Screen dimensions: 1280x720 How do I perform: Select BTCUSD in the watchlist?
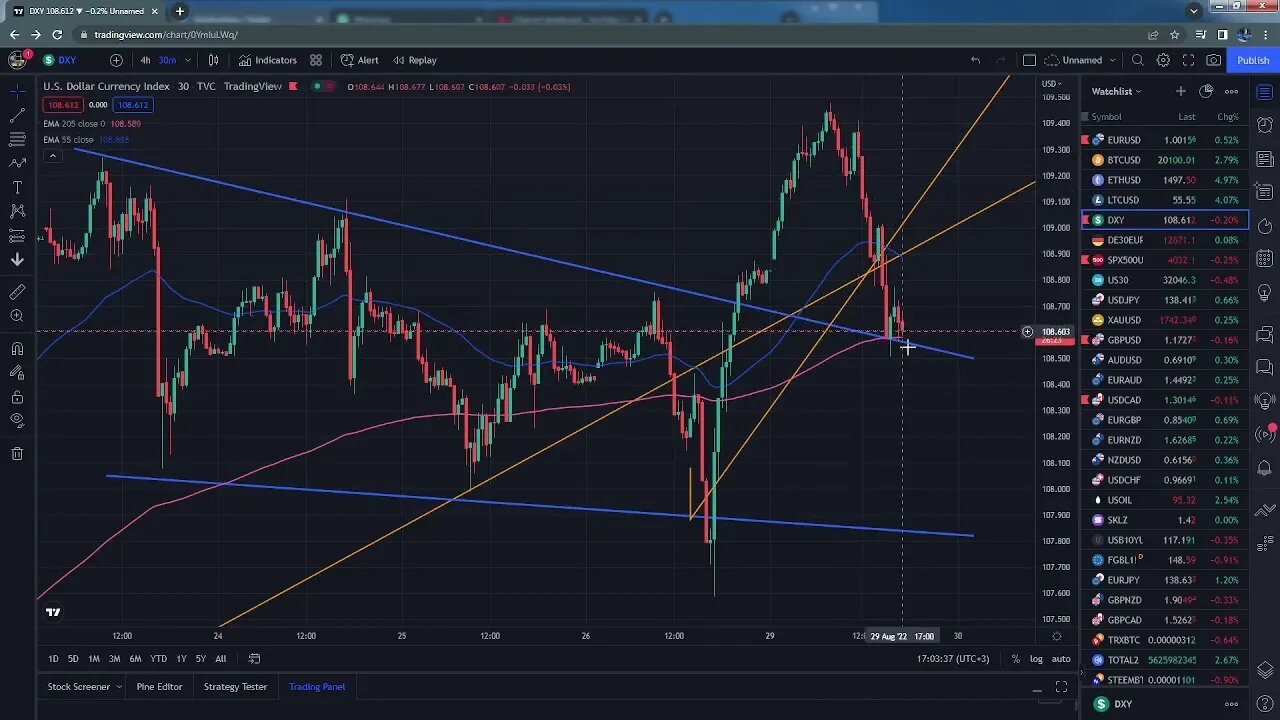pyautogui.click(x=1165, y=160)
